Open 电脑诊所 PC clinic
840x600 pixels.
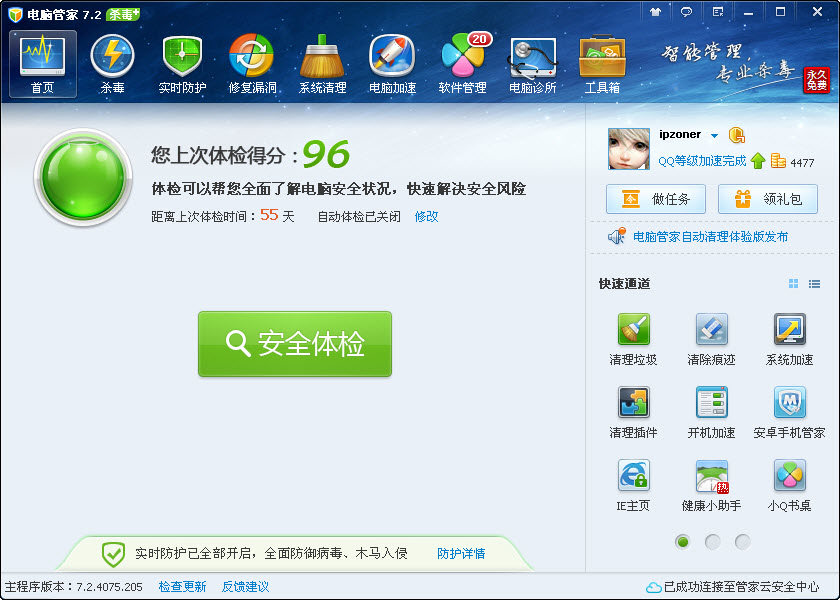coord(532,64)
